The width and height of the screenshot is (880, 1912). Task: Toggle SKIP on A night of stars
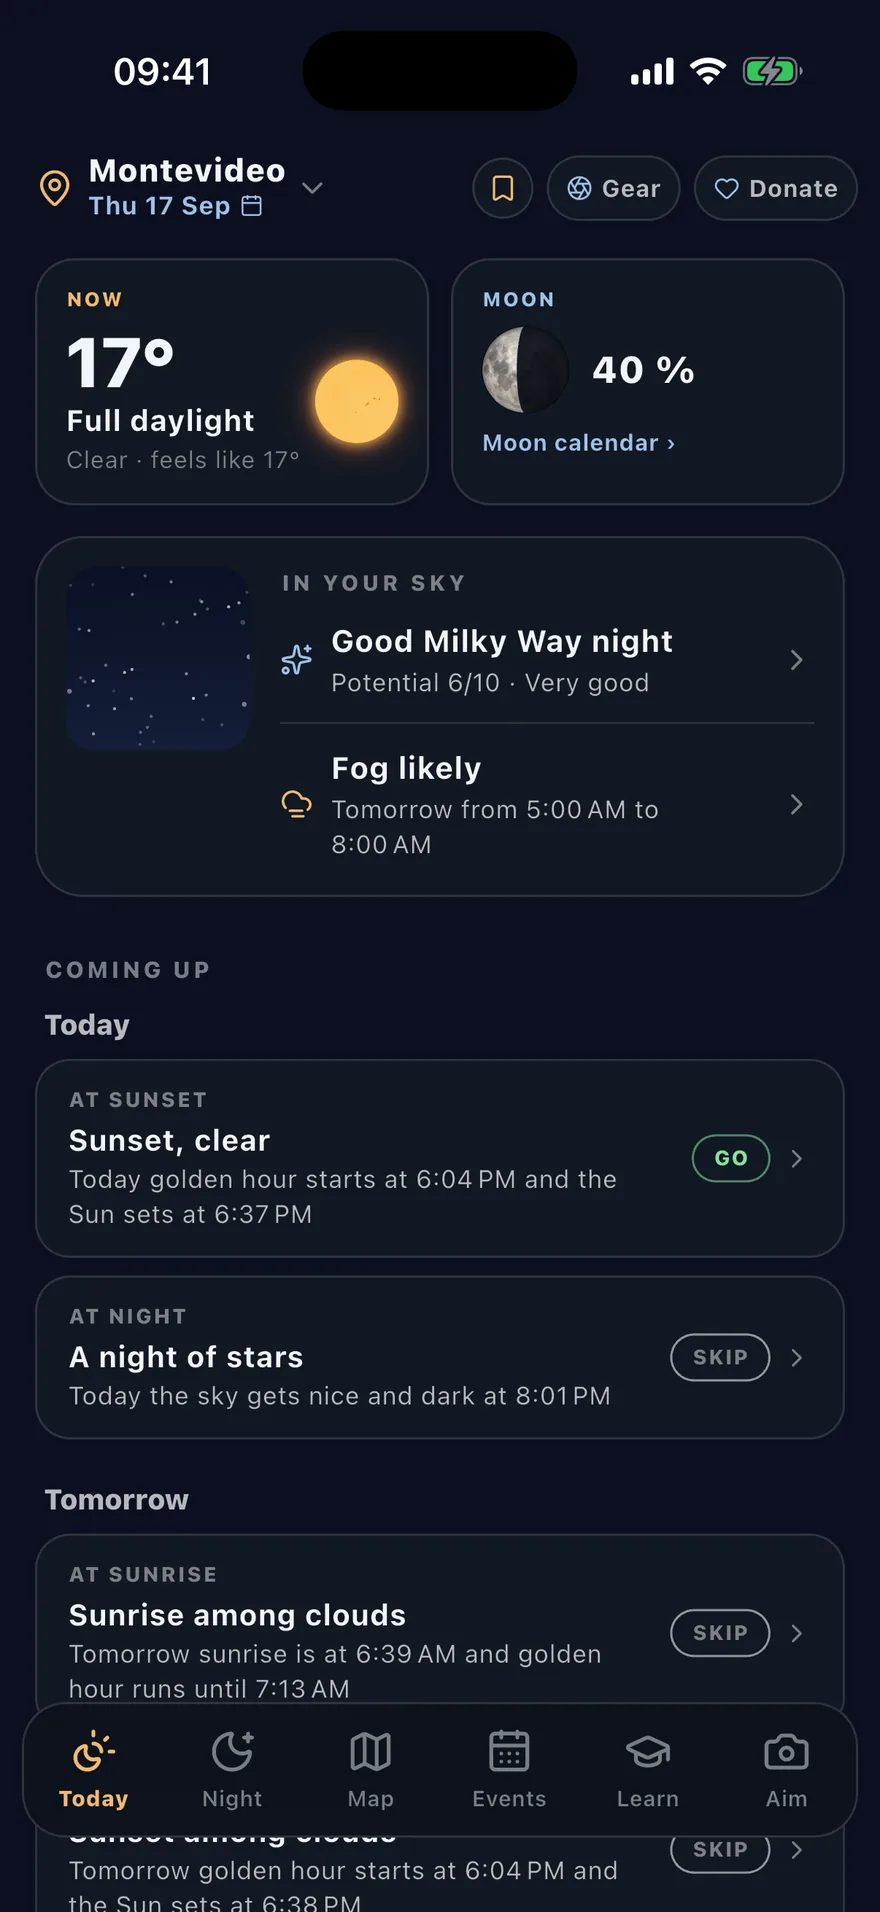pos(720,1357)
